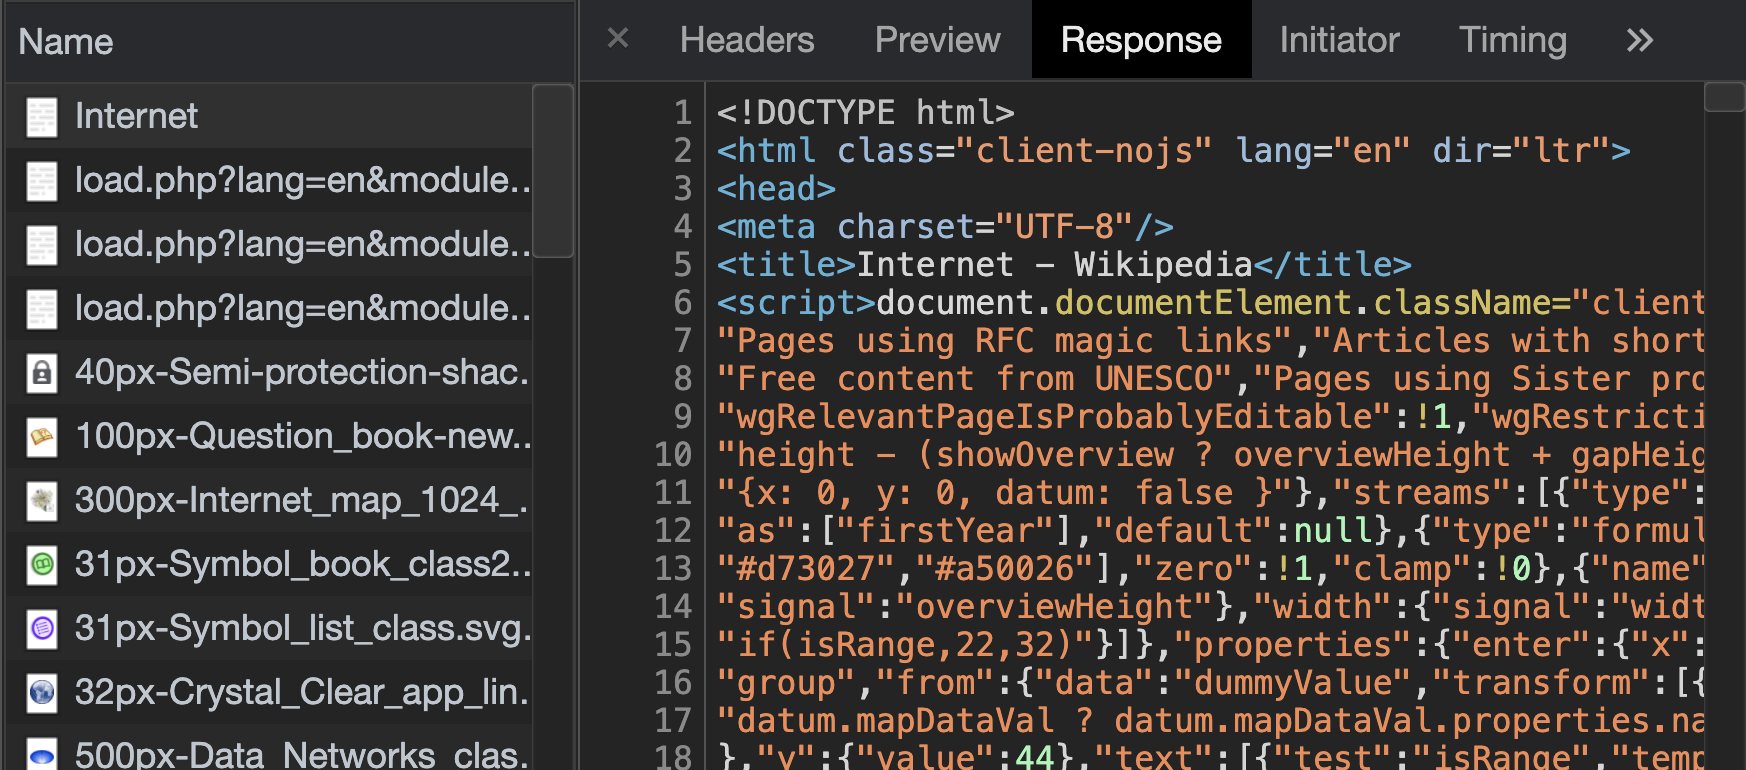Open the Headers tab
This screenshot has width=1746, height=770.
click(x=747, y=40)
